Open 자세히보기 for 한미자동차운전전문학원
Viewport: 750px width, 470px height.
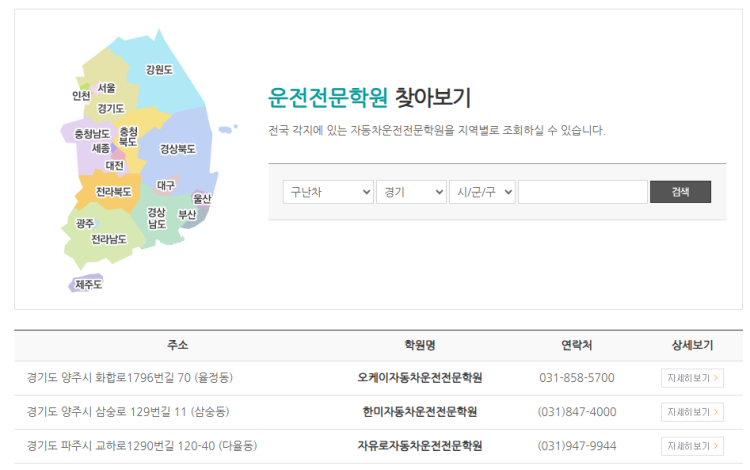coord(692,412)
